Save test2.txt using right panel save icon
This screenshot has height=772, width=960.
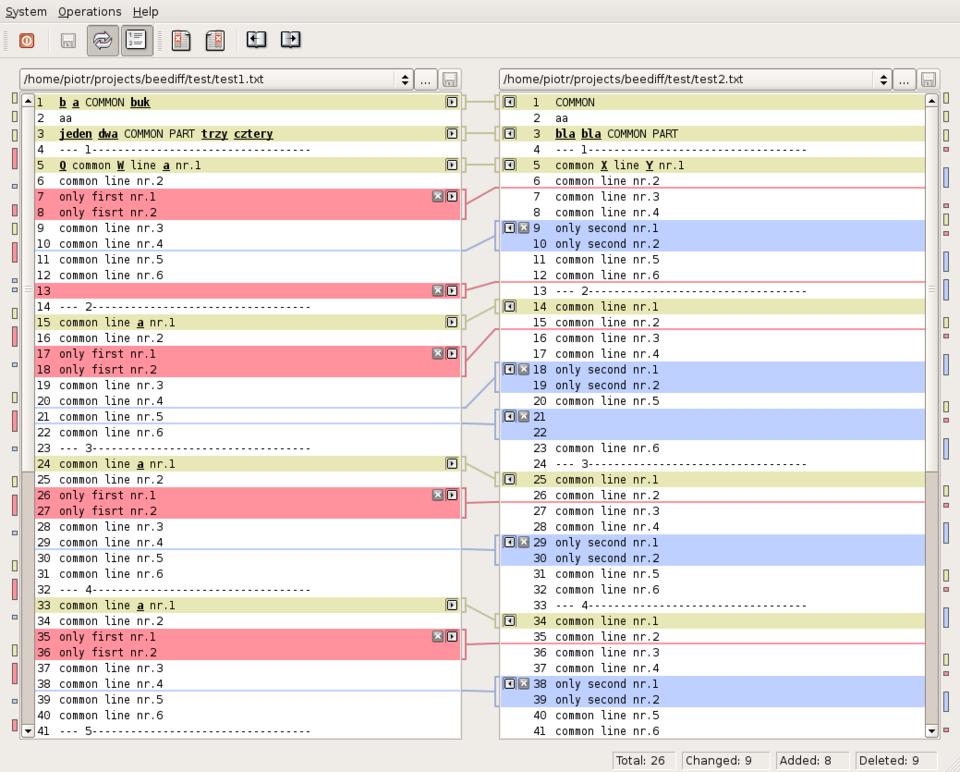tap(929, 79)
